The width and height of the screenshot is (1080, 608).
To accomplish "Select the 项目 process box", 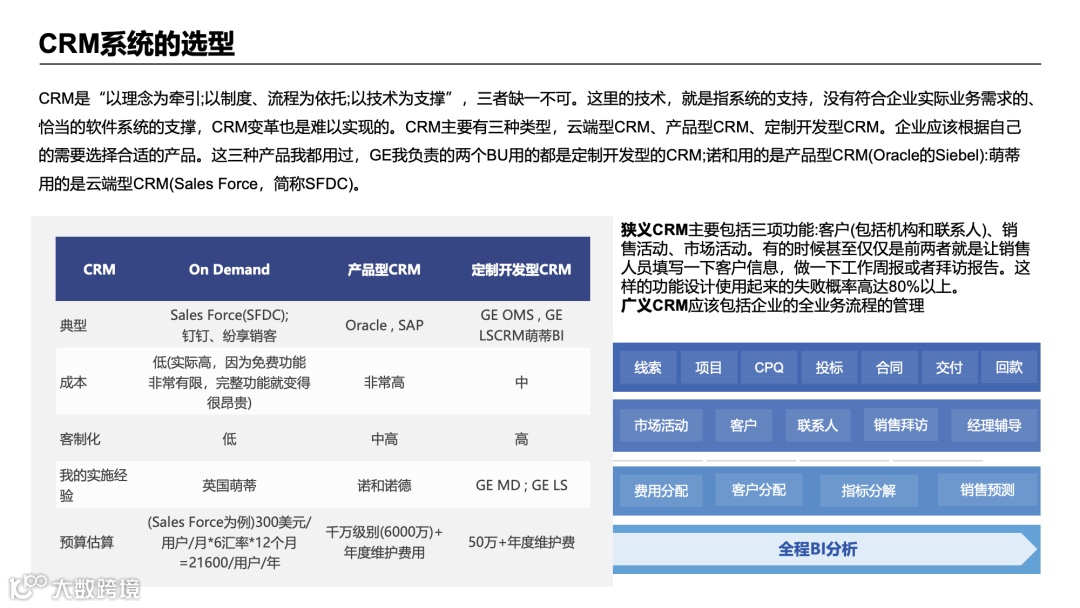I will [708, 367].
